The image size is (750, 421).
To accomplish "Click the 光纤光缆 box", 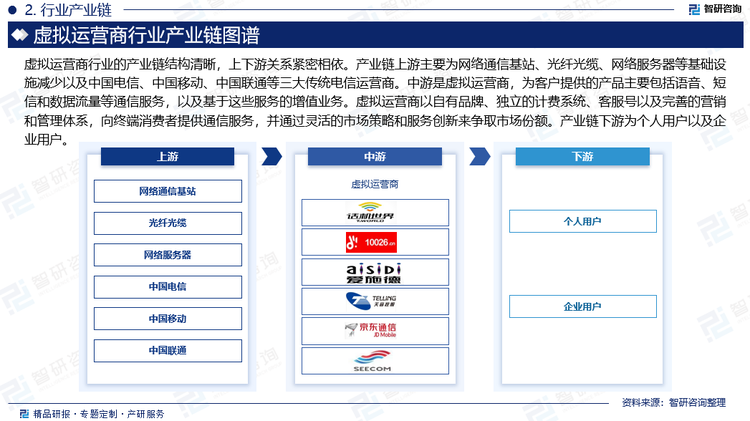I will tap(167, 223).
